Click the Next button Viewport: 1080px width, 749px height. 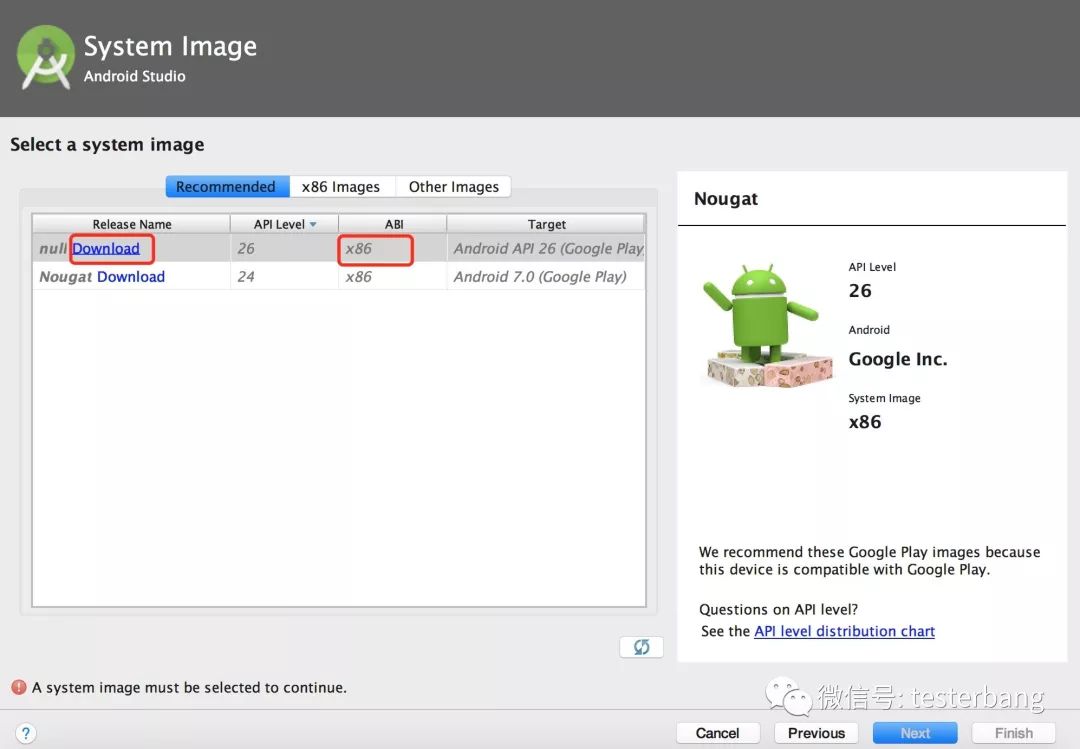click(x=915, y=733)
